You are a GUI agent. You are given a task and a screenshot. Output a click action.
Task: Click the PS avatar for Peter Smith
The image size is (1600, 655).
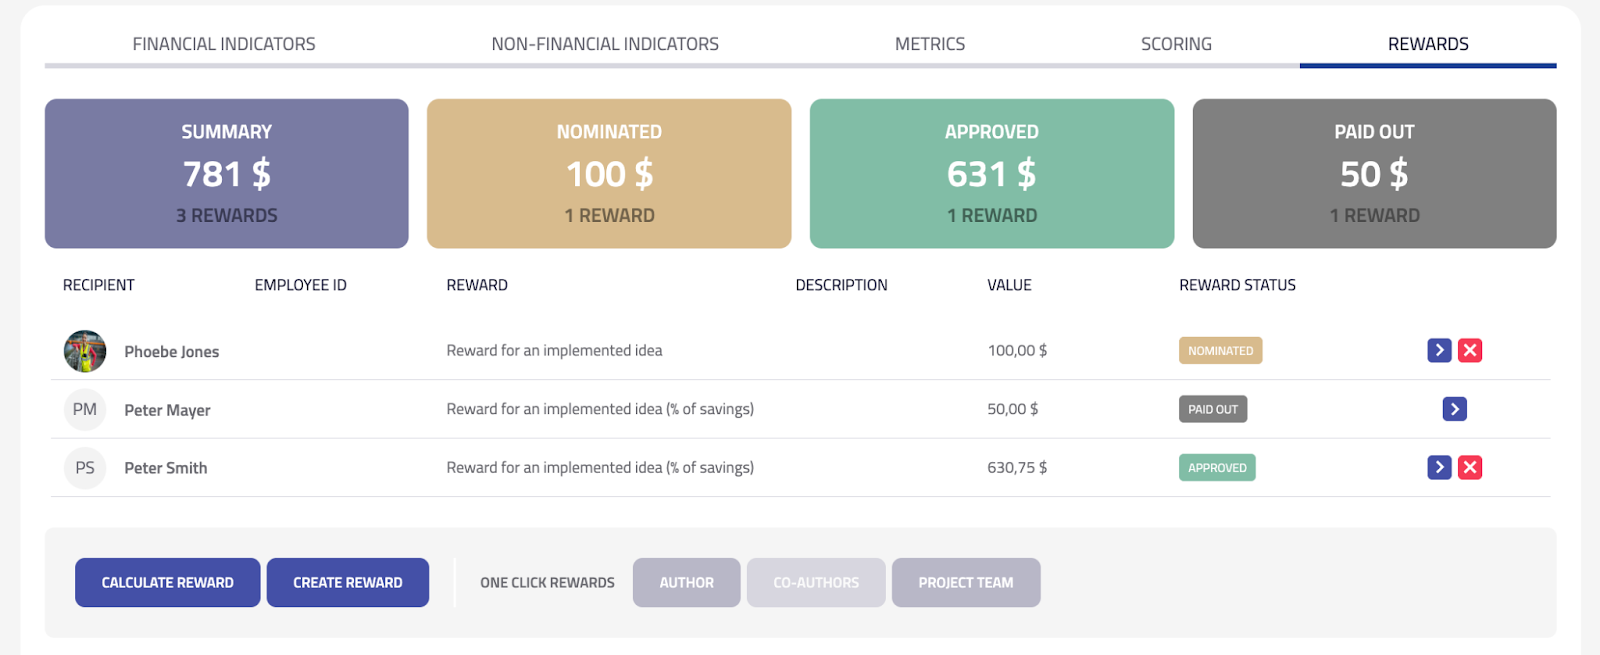tap(85, 468)
